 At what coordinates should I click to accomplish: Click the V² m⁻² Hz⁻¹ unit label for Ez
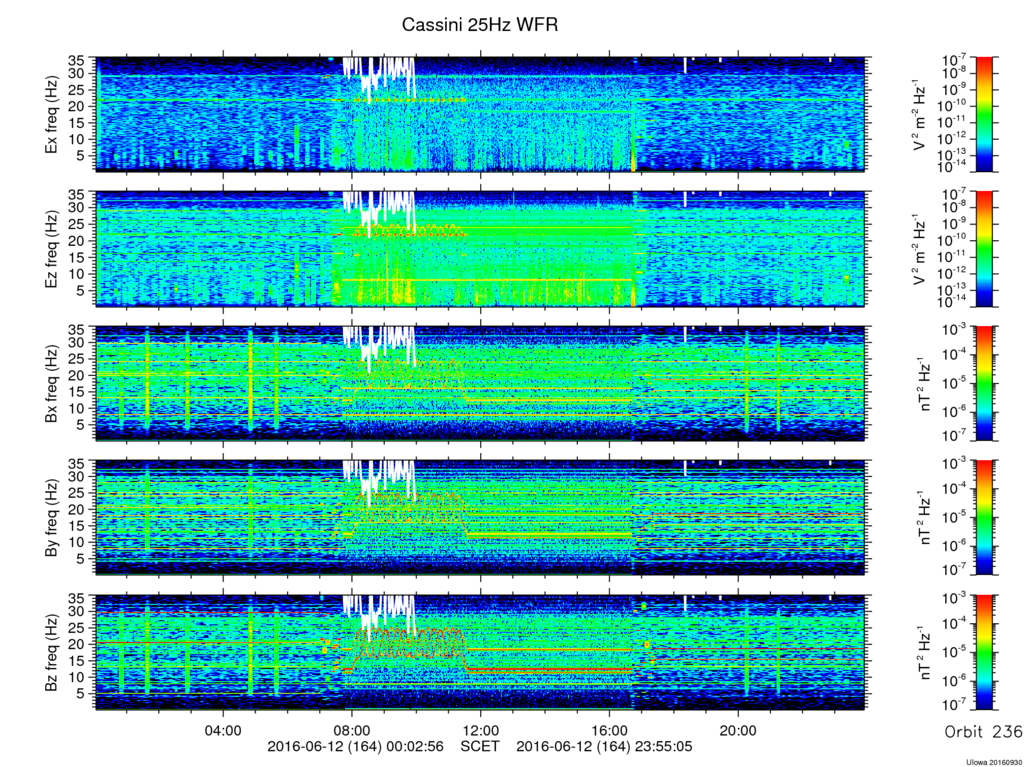pyautogui.click(x=921, y=249)
